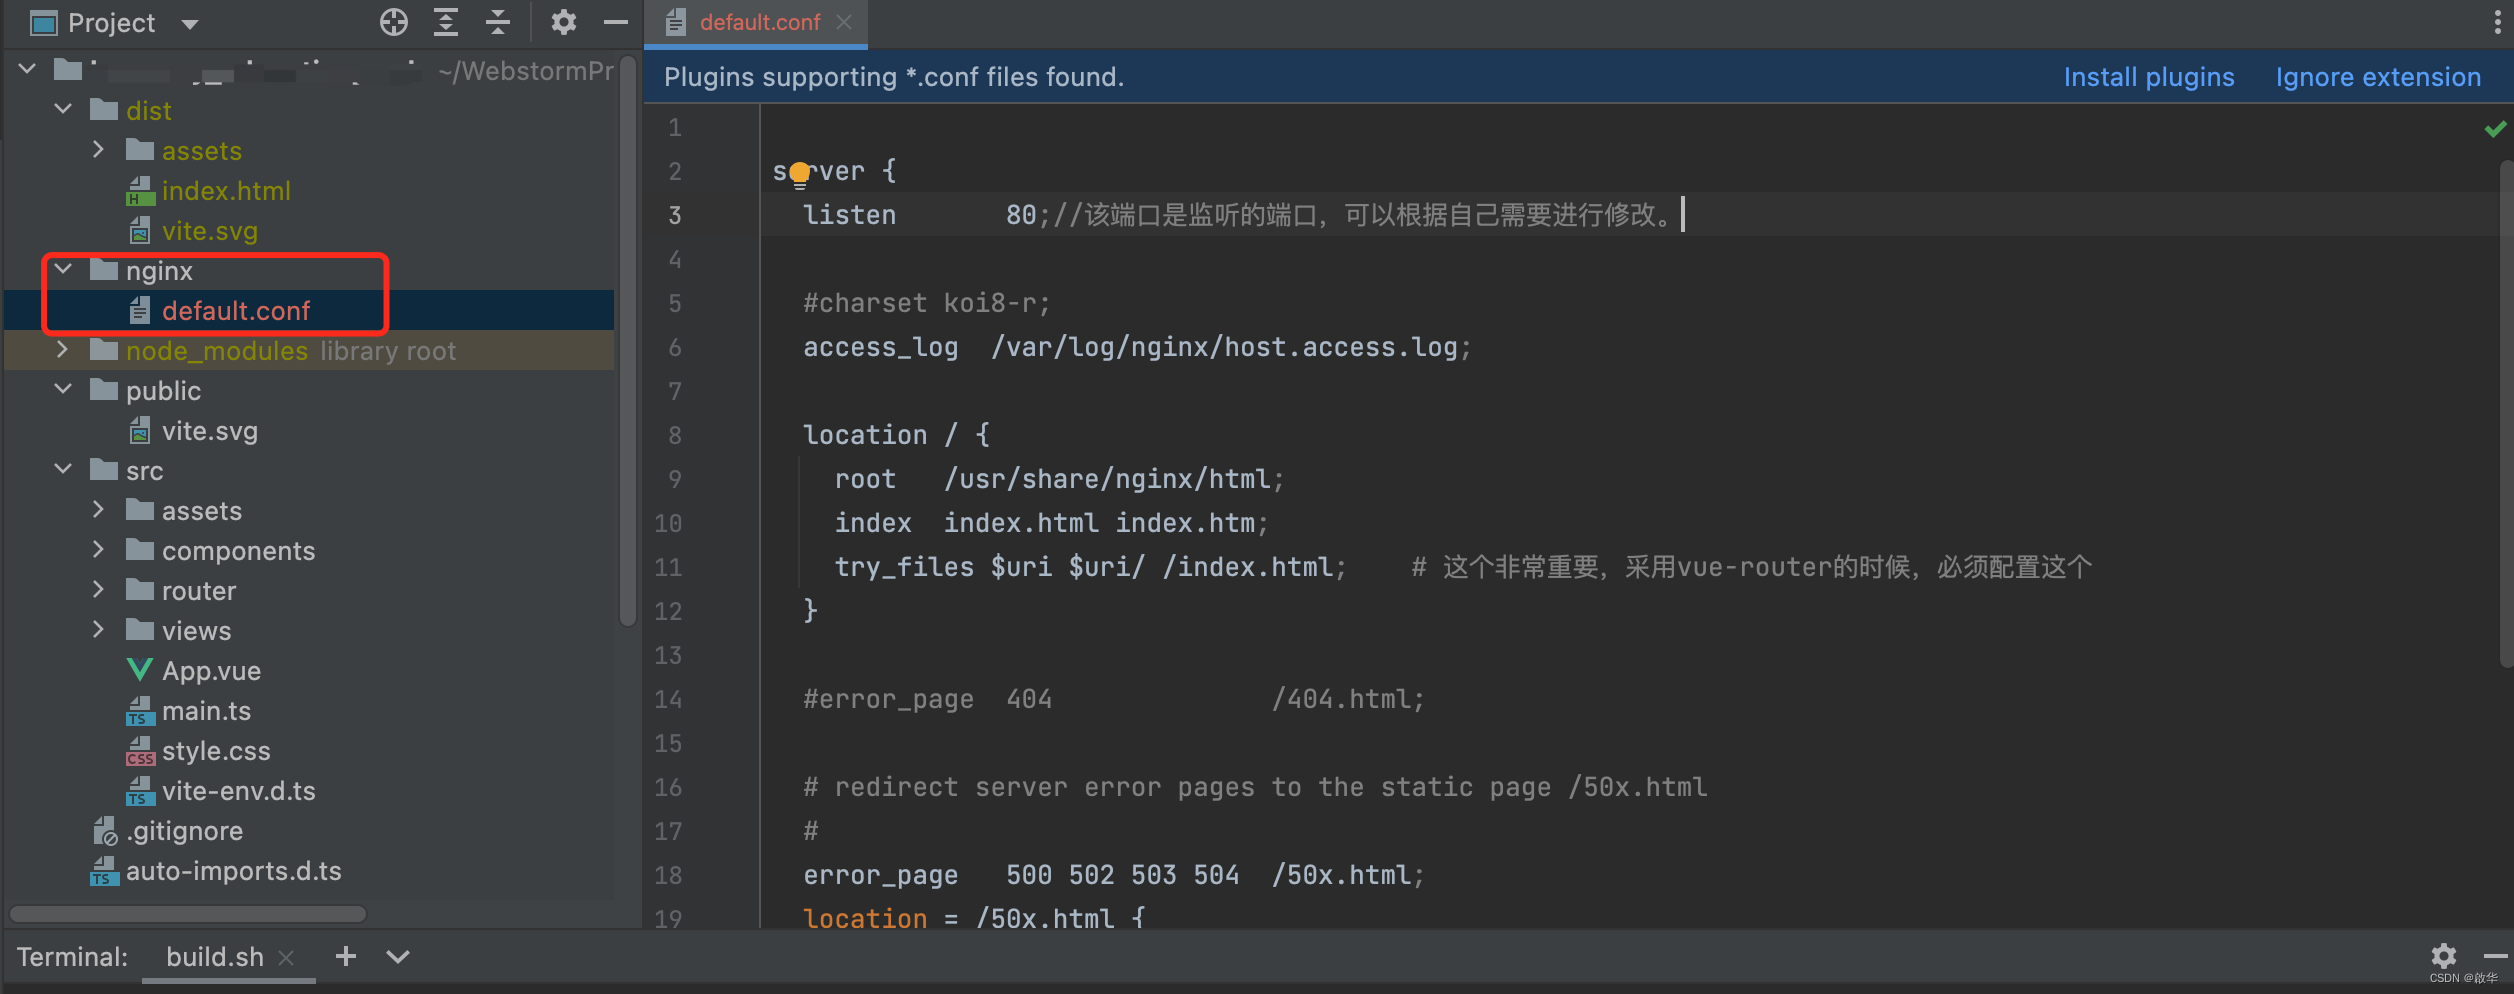Image resolution: width=2514 pixels, height=994 pixels.
Task: Open the Project view dropdown arrow
Action: (190, 24)
